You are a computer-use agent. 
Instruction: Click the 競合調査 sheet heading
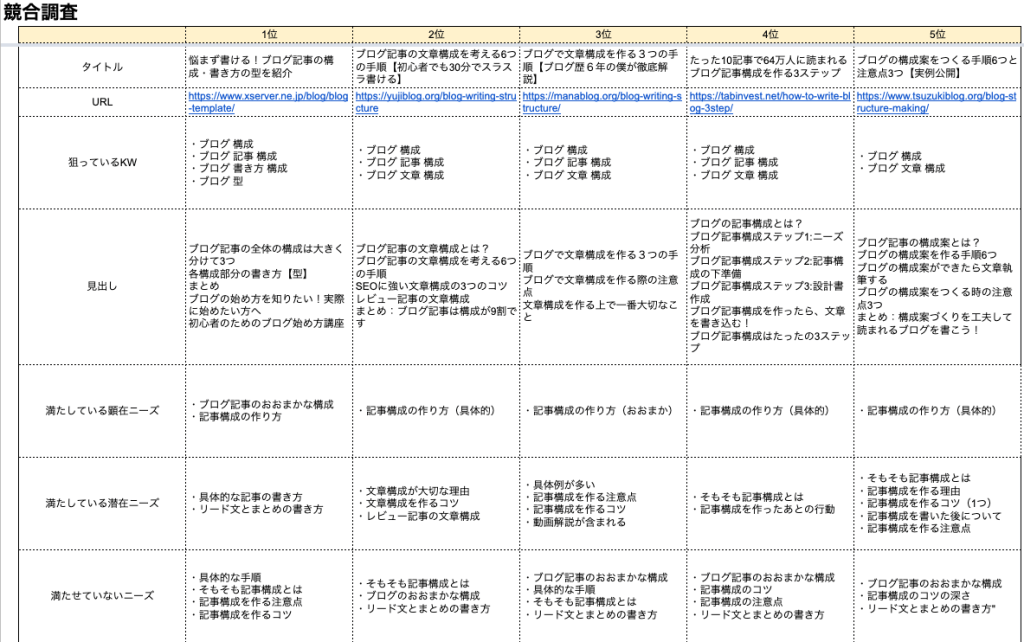pyautogui.click(x=40, y=12)
